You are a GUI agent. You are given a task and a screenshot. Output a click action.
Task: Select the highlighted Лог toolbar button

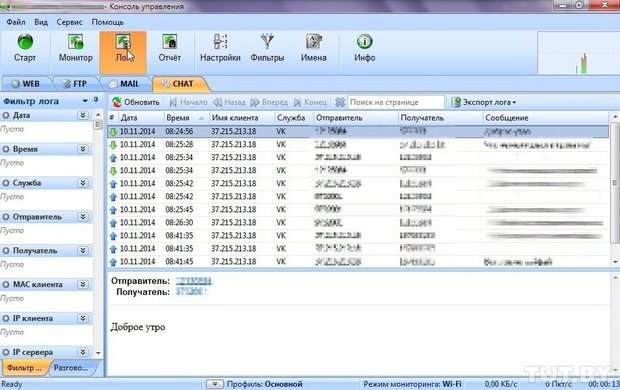[123, 52]
